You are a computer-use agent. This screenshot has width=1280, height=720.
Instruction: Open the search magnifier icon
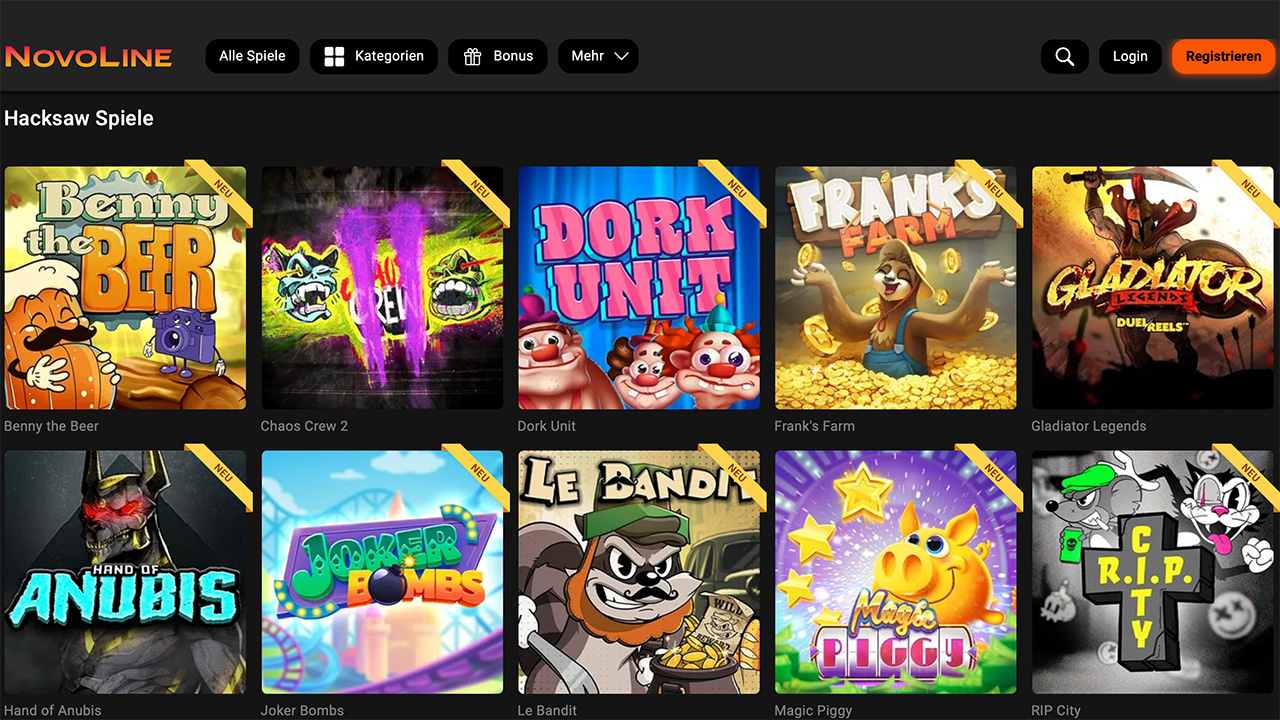point(1065,57)
